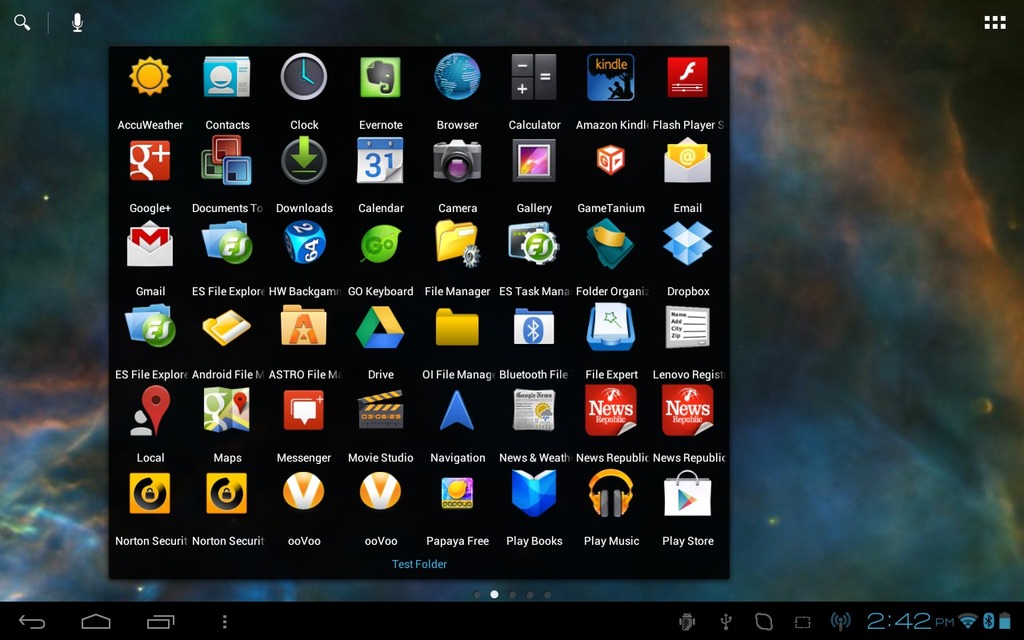Click the Test Folder title
Image resolution: width=1024 pixels, height=640 pixels.
pyautogui.click(x=419, y=564)
